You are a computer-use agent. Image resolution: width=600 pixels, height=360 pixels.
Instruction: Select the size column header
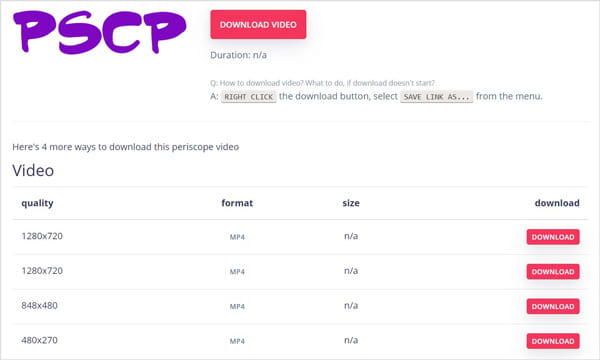pyautogui.click(x=351, y=203)
